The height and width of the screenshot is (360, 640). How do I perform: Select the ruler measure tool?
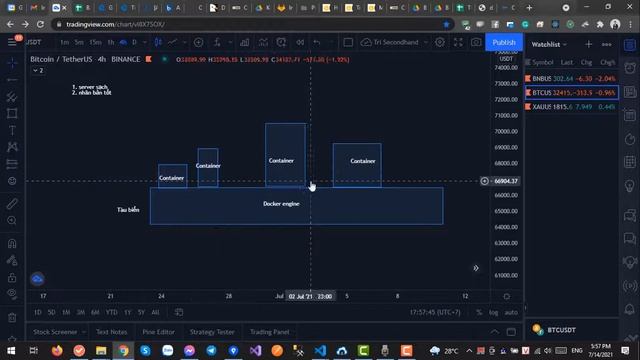click(x=12, y=203)
